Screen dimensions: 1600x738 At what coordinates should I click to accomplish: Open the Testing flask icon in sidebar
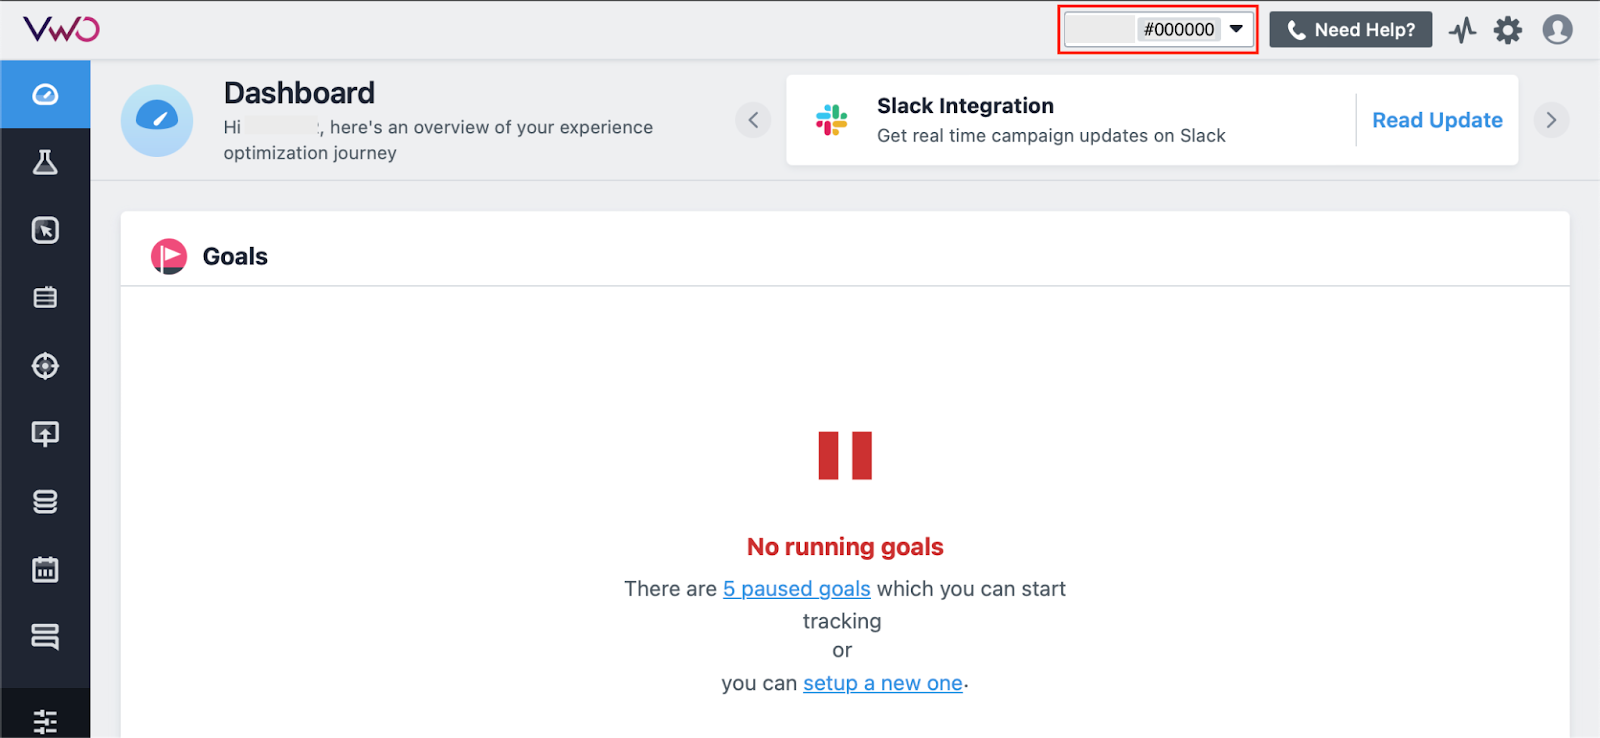[45, 162]
